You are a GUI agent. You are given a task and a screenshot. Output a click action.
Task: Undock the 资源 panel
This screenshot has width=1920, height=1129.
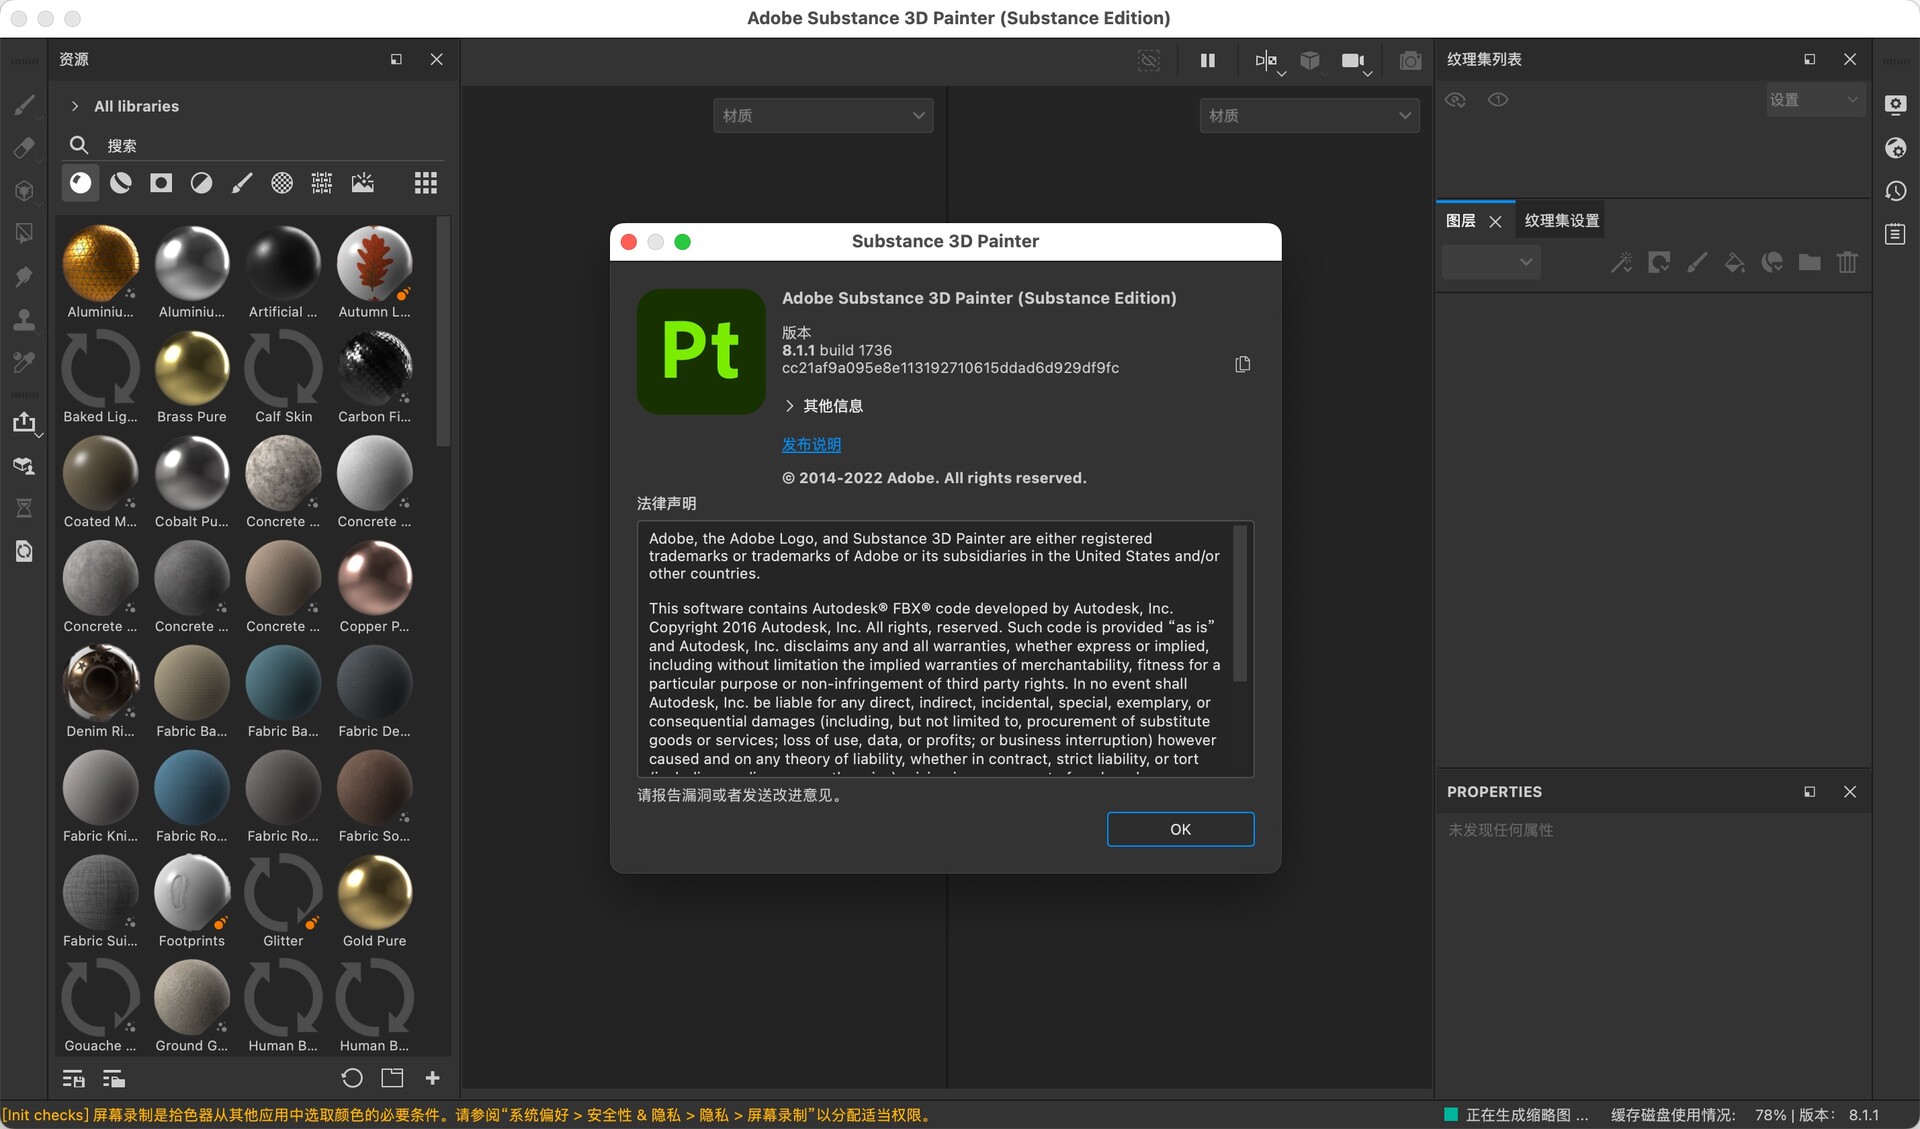click(396, 60)
